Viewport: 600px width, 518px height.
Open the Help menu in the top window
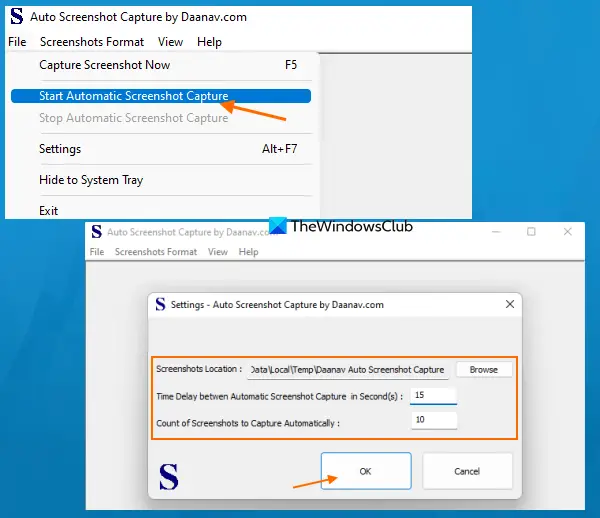[209, 42]
